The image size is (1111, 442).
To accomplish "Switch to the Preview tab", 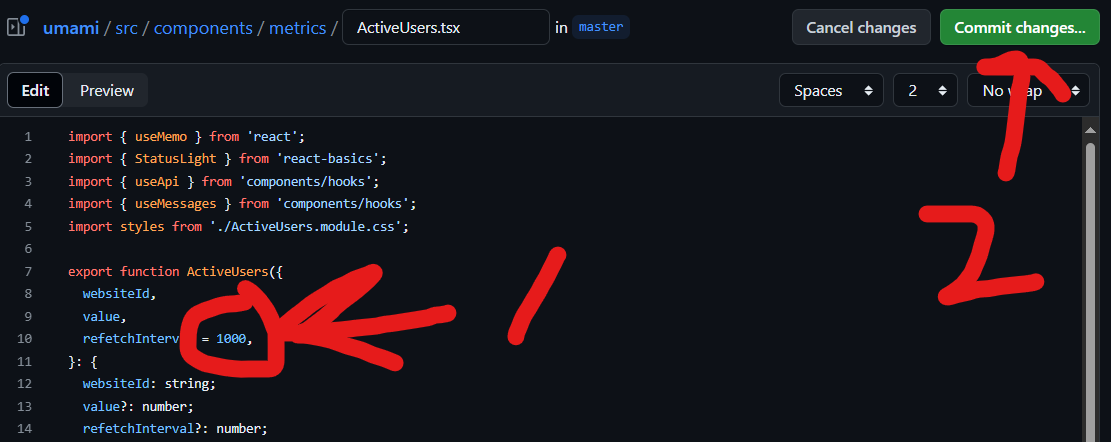I will pyautogui.click(x=107, y=91).
